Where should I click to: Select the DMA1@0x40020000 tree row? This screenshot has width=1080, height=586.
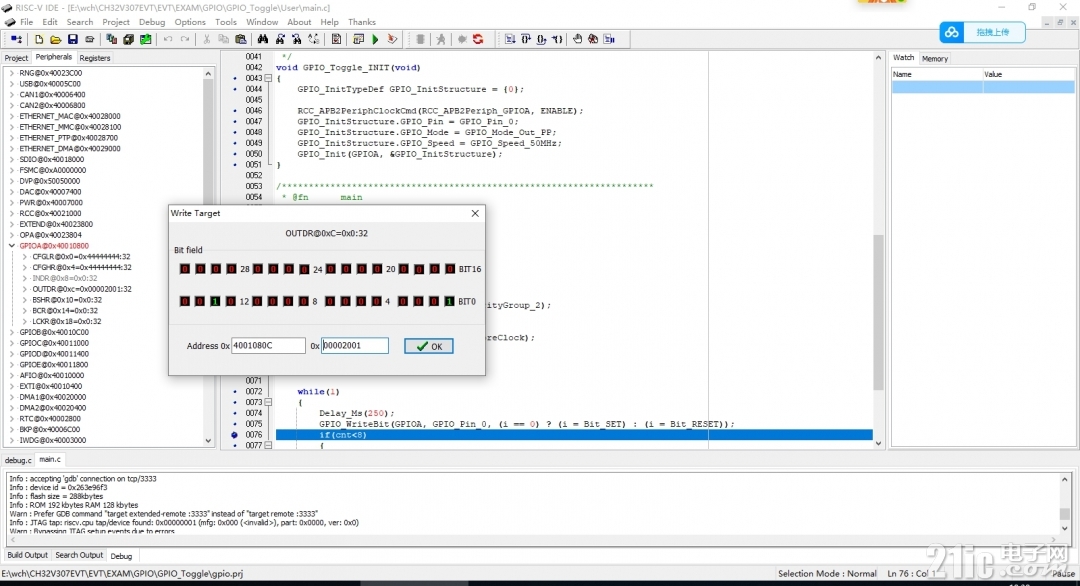click(53, 397)
